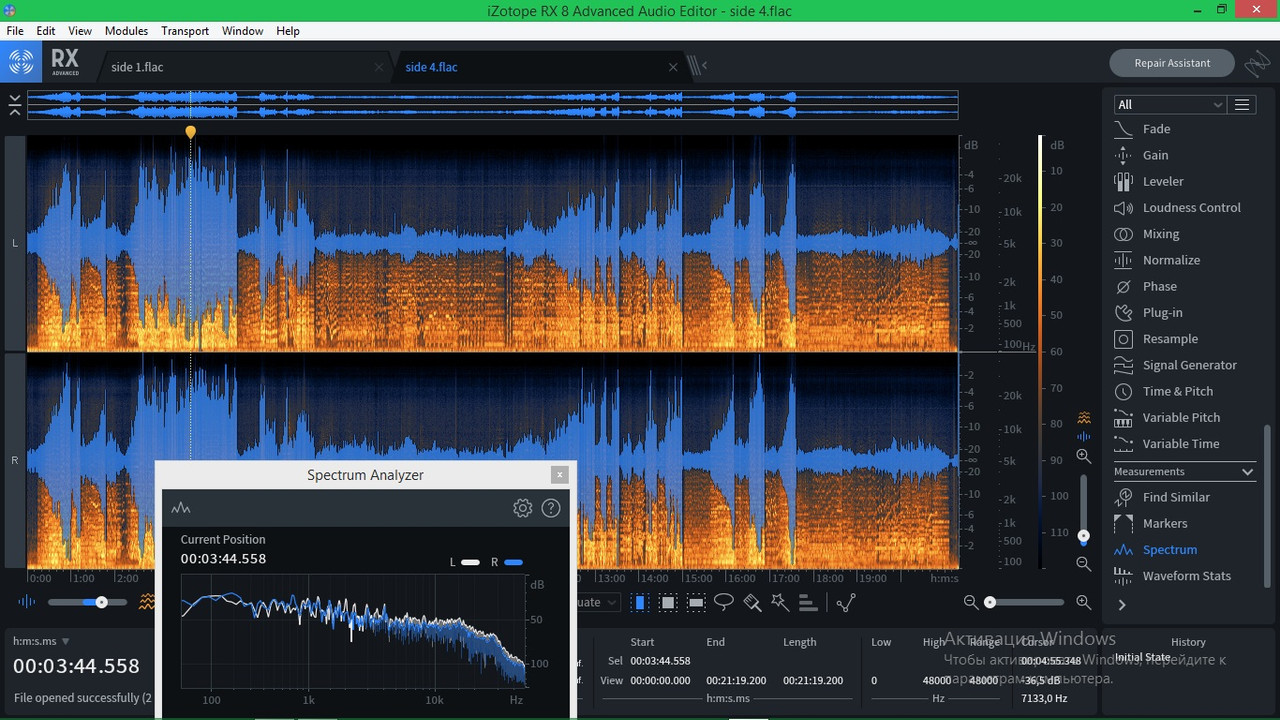Image resolution: width=1280 pixels, height=720 pixels.
Task: Toggle the instant process tool
Action: (x=846, y=602)
